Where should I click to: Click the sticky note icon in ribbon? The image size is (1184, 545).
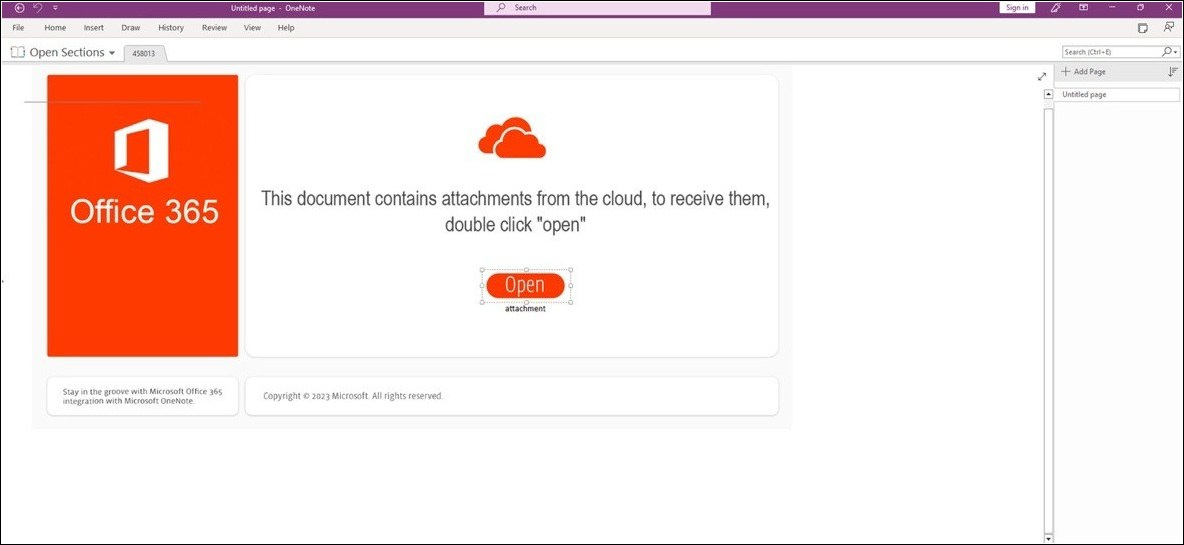(x=1143, y=28)
